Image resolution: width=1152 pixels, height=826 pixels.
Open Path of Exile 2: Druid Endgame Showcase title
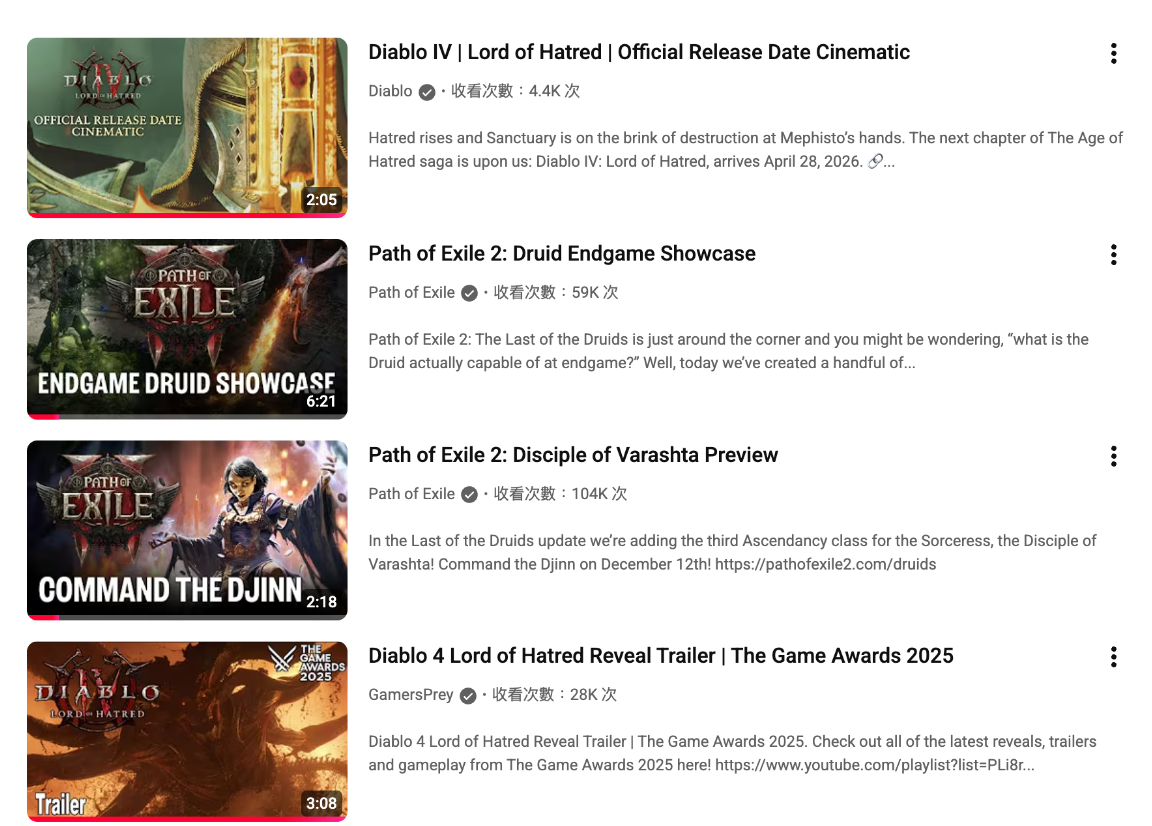(x=561, y=254)
